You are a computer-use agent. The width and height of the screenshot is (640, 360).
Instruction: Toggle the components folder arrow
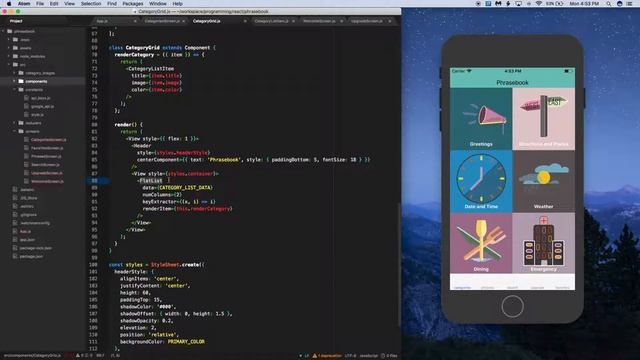[x=14, y=81]
